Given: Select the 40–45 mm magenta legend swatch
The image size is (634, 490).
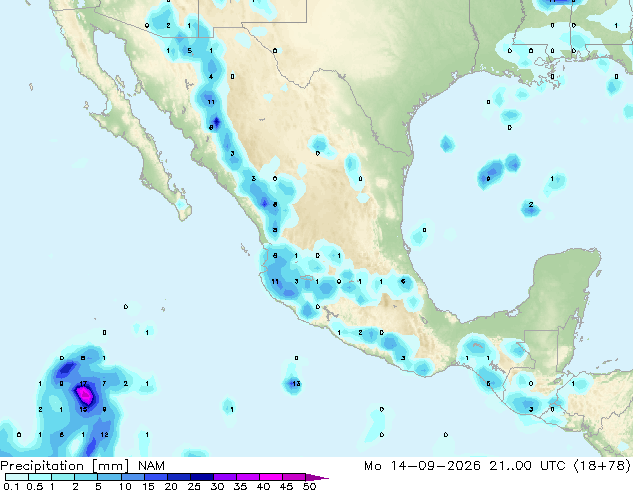Looking at the screenshot, I should 271,477.
